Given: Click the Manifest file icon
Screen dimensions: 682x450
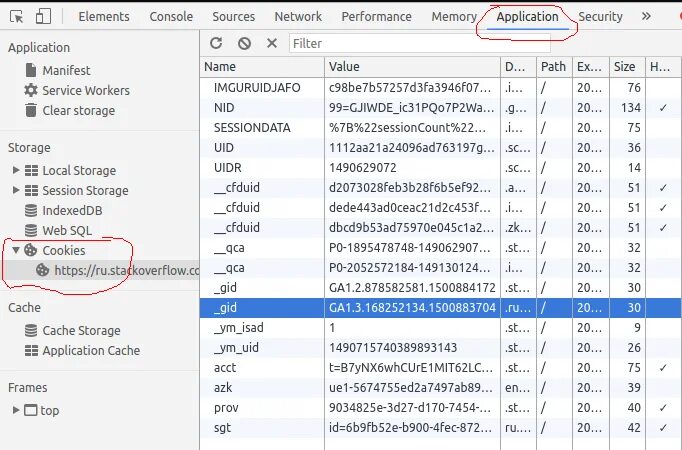Looking at the screenshot, I should pos(31,70).
